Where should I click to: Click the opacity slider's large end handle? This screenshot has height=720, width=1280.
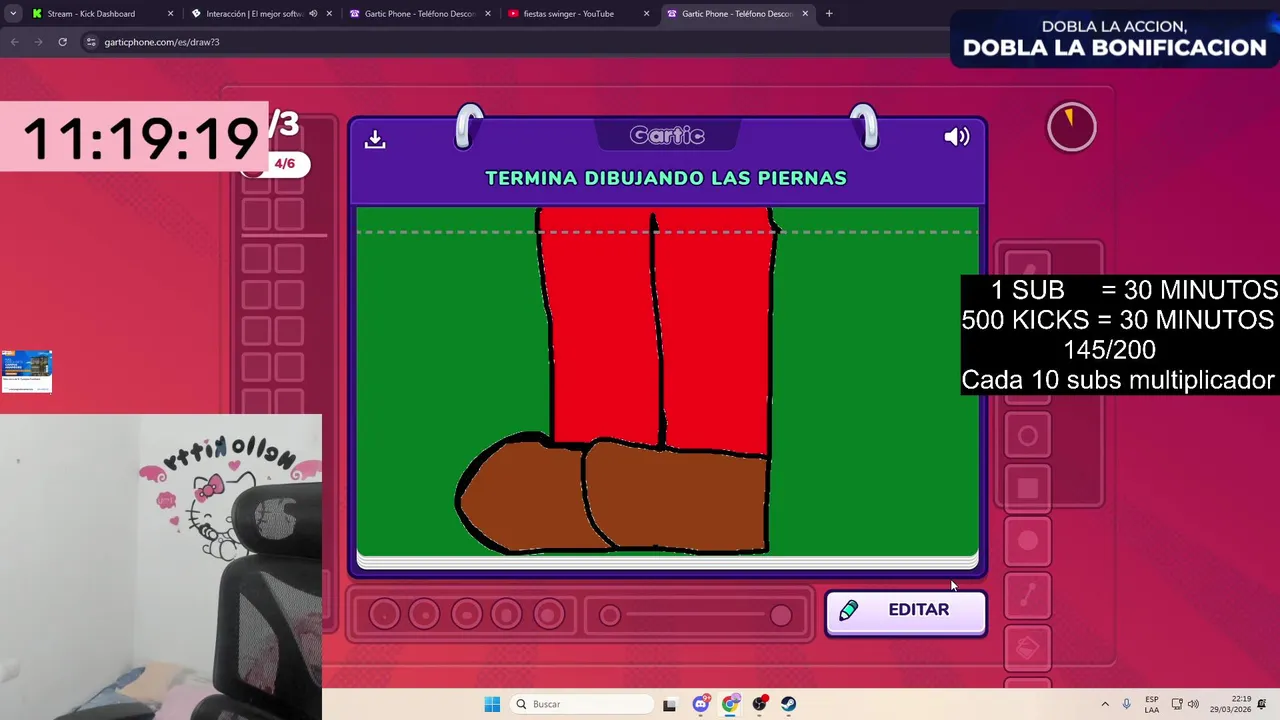[781, 615]
